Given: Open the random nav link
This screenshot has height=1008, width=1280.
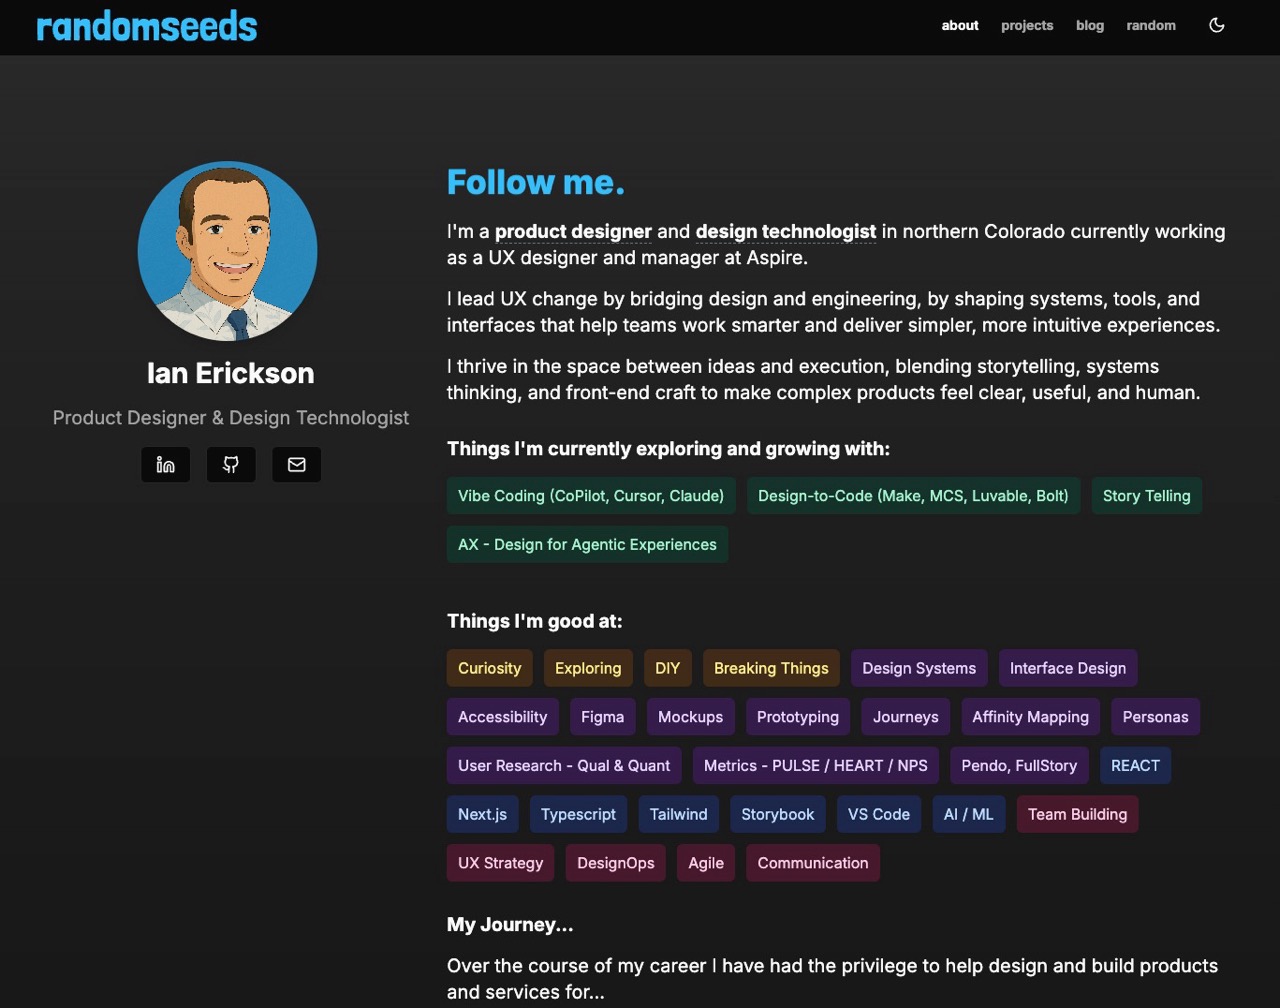Looking at the screenshot, I should pyautogui.click(x=1151, y=26).
